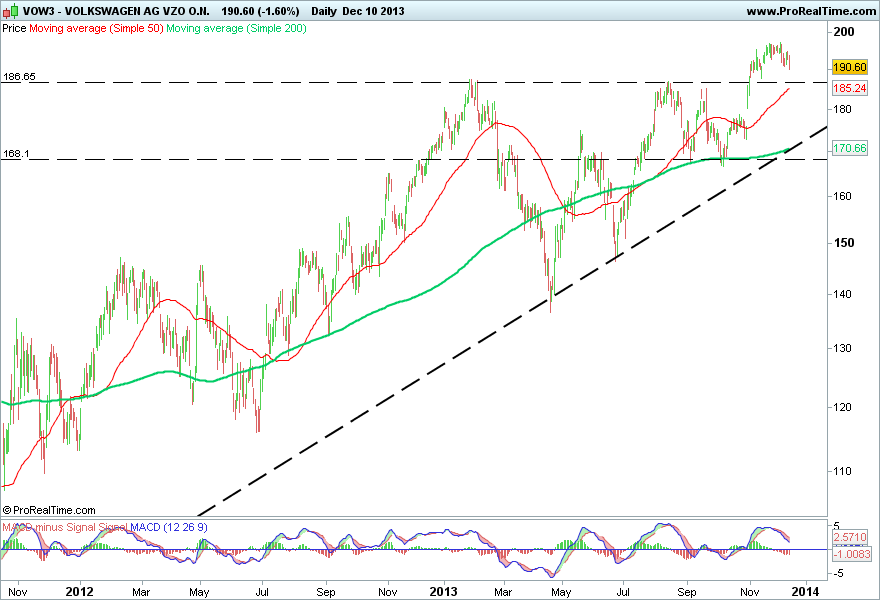This screenshot has width=880, height=600.
Task: Click the ProRealTime.com copyright text
Action: click(x=49, y=510)
